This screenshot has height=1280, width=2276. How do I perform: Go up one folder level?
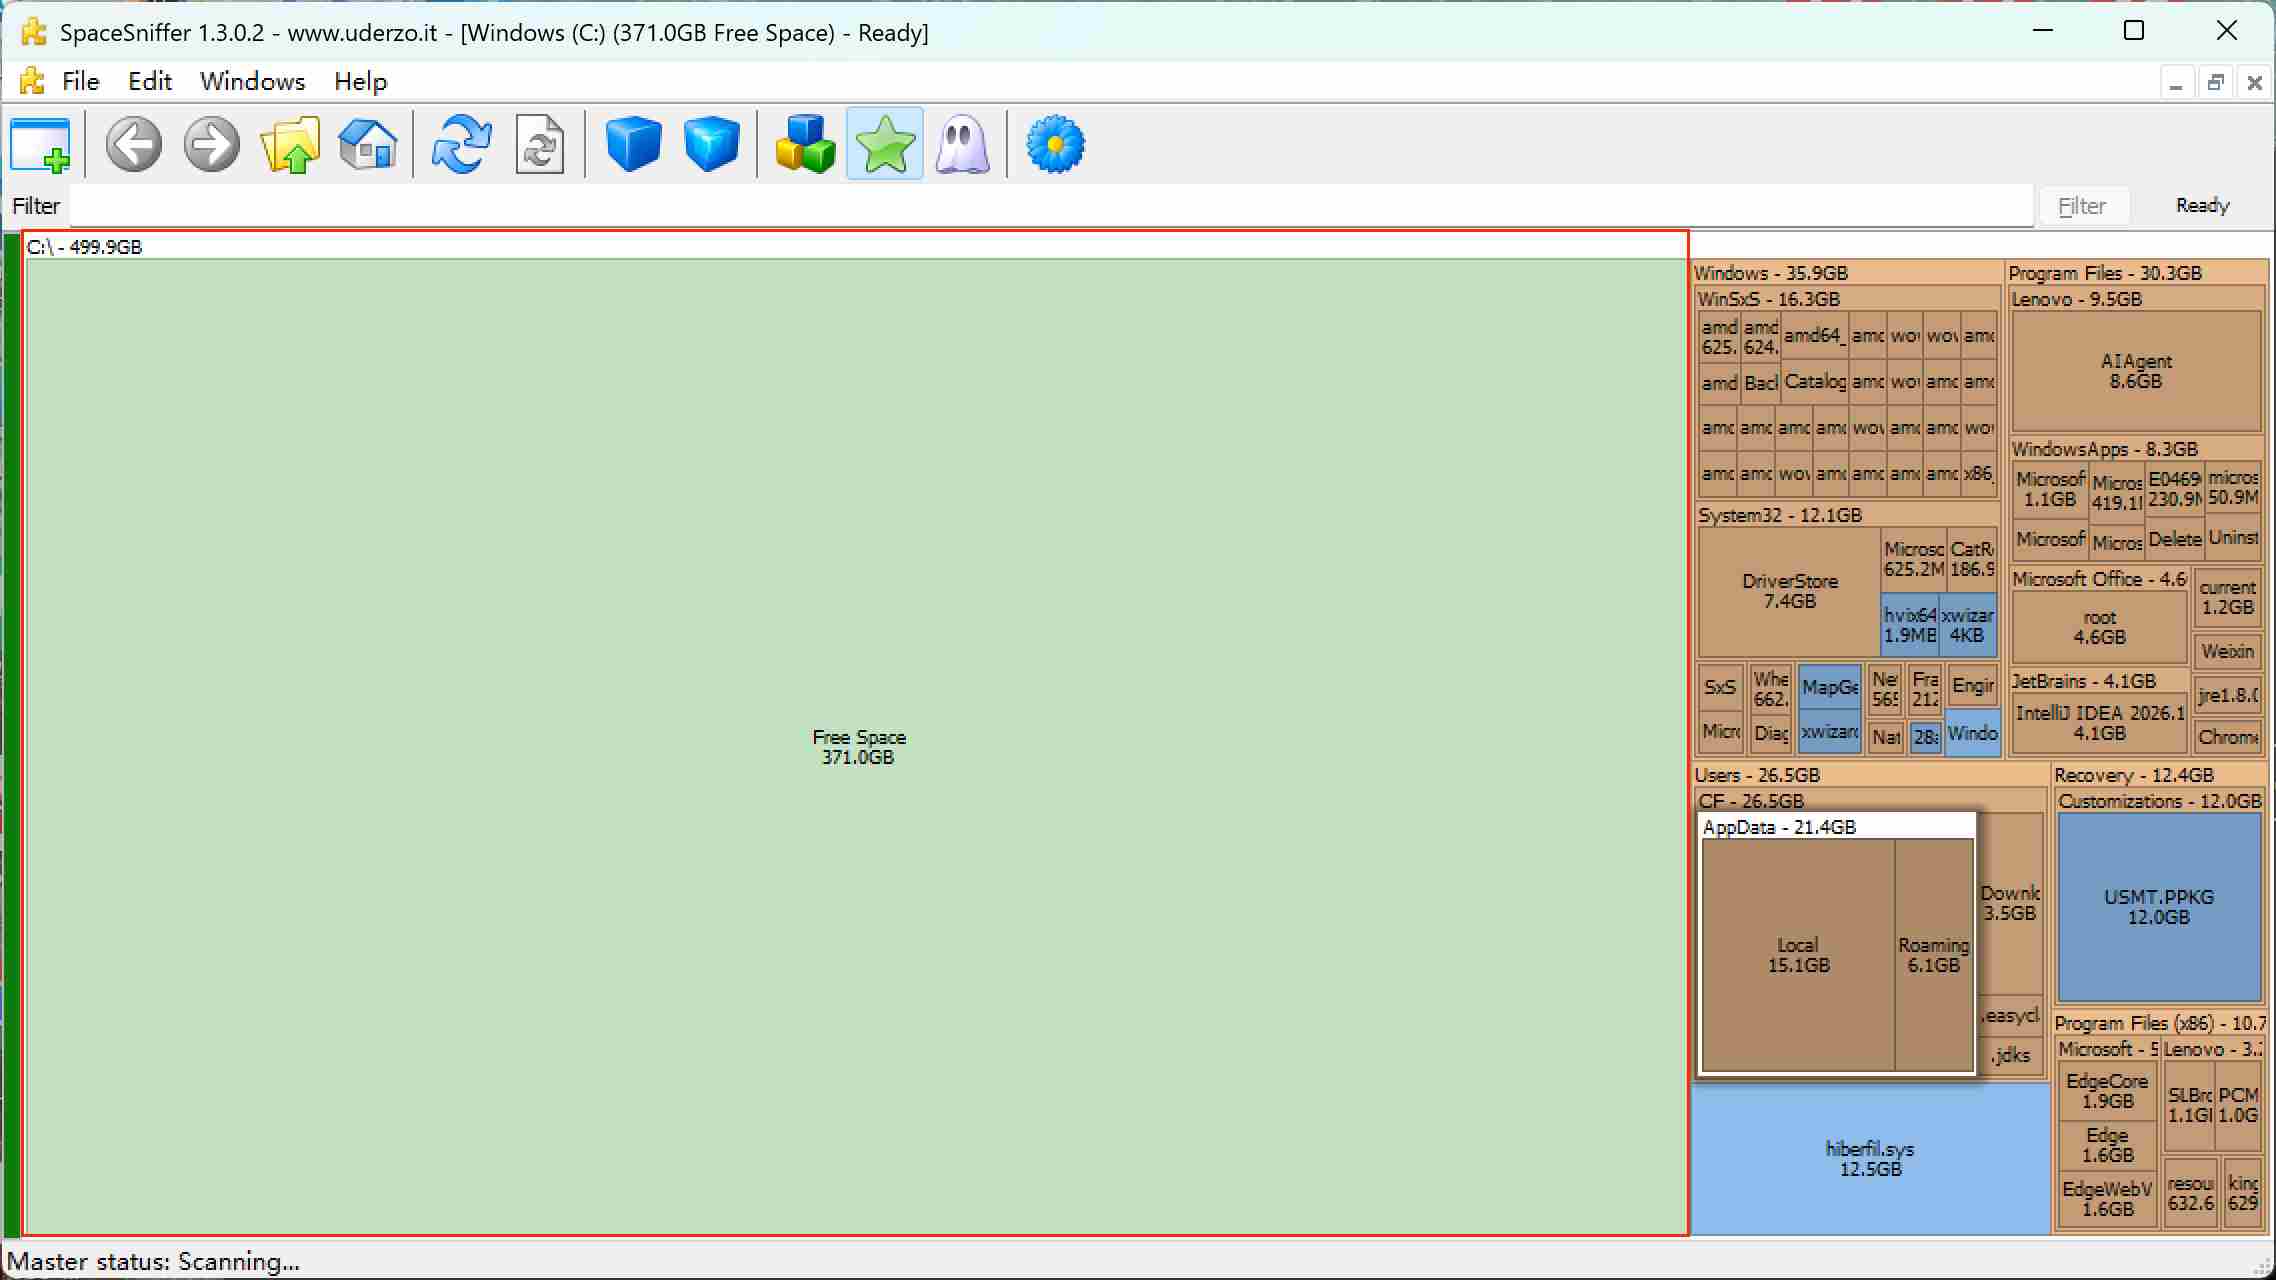click(290, 144)
